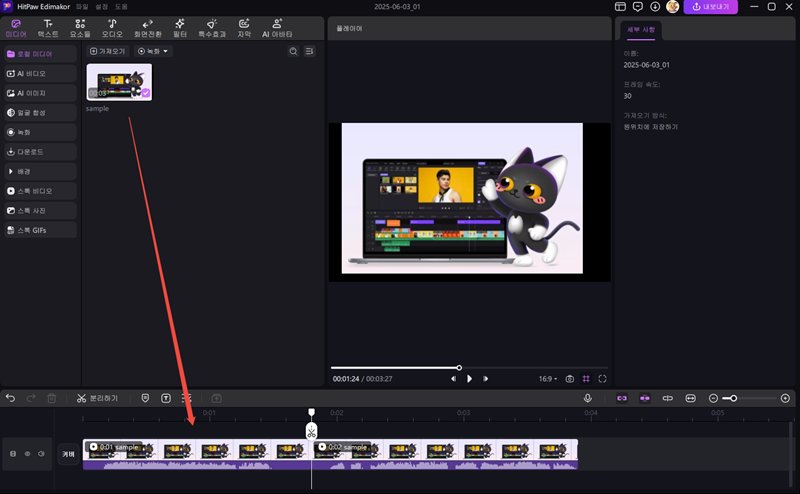Click the delete trash icon

pos(52,398)
